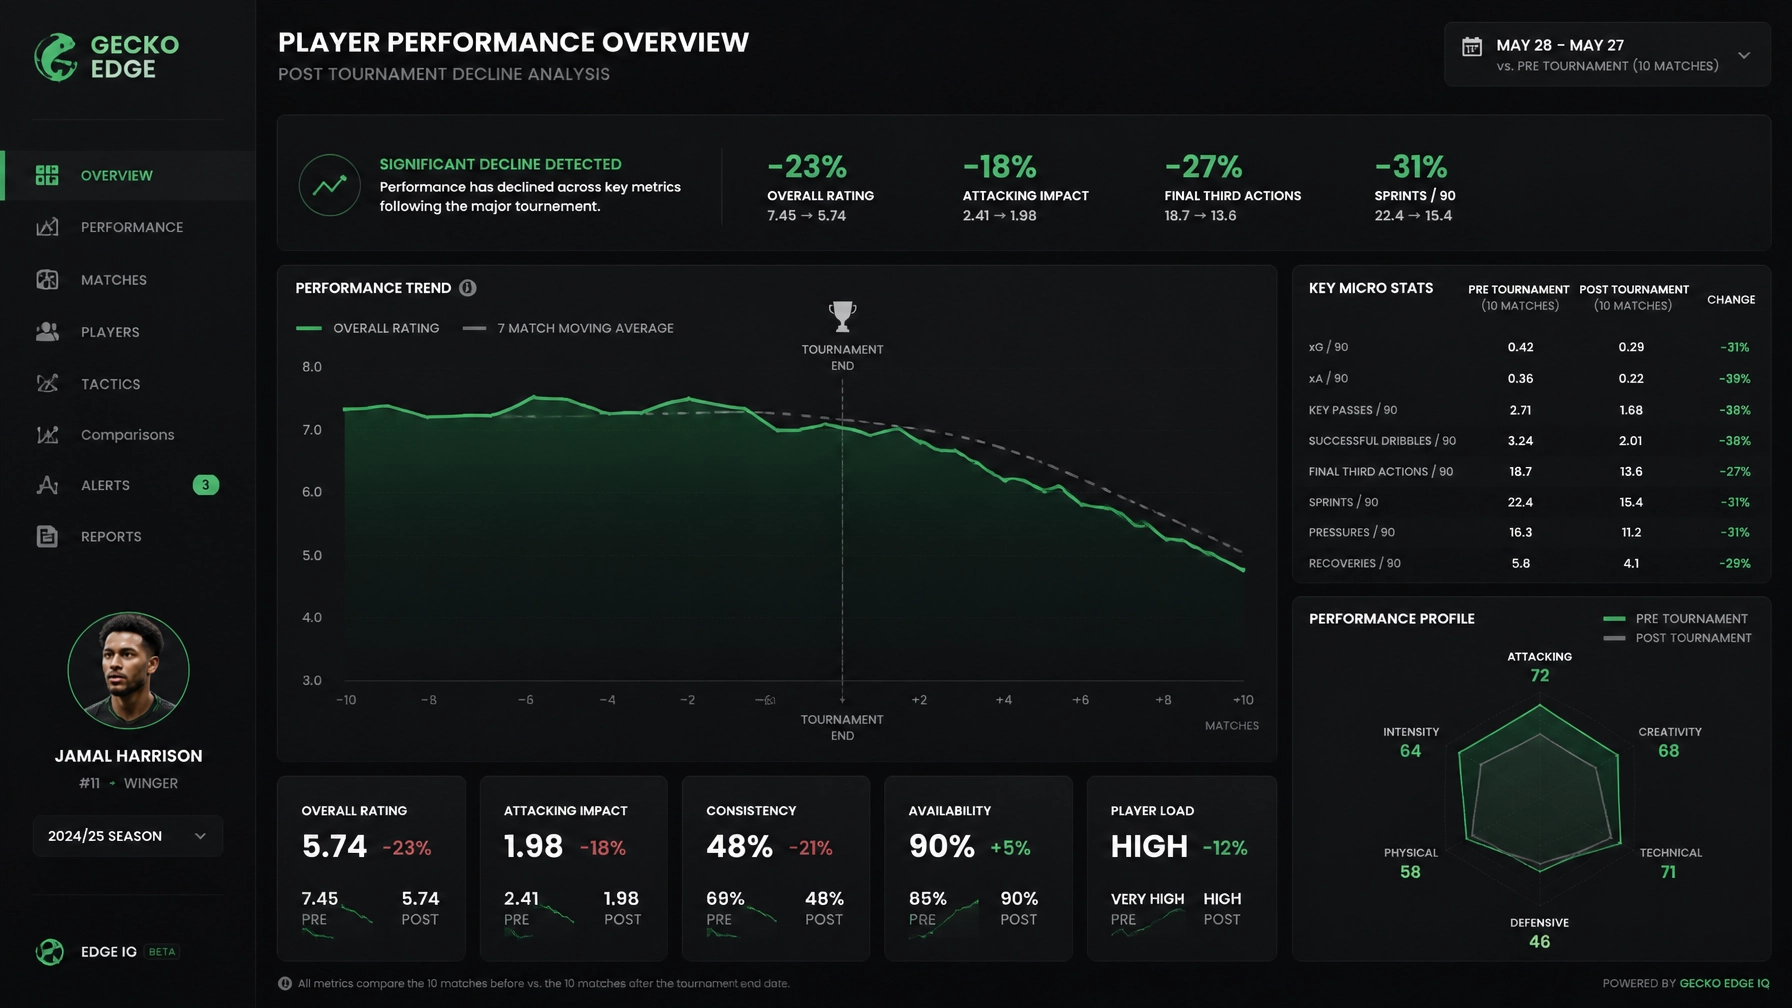The height and width of the screenshot is (1008, 1792).
Task: Click the Defensive 46 radar label
Action: click(x=1539, y=933)
